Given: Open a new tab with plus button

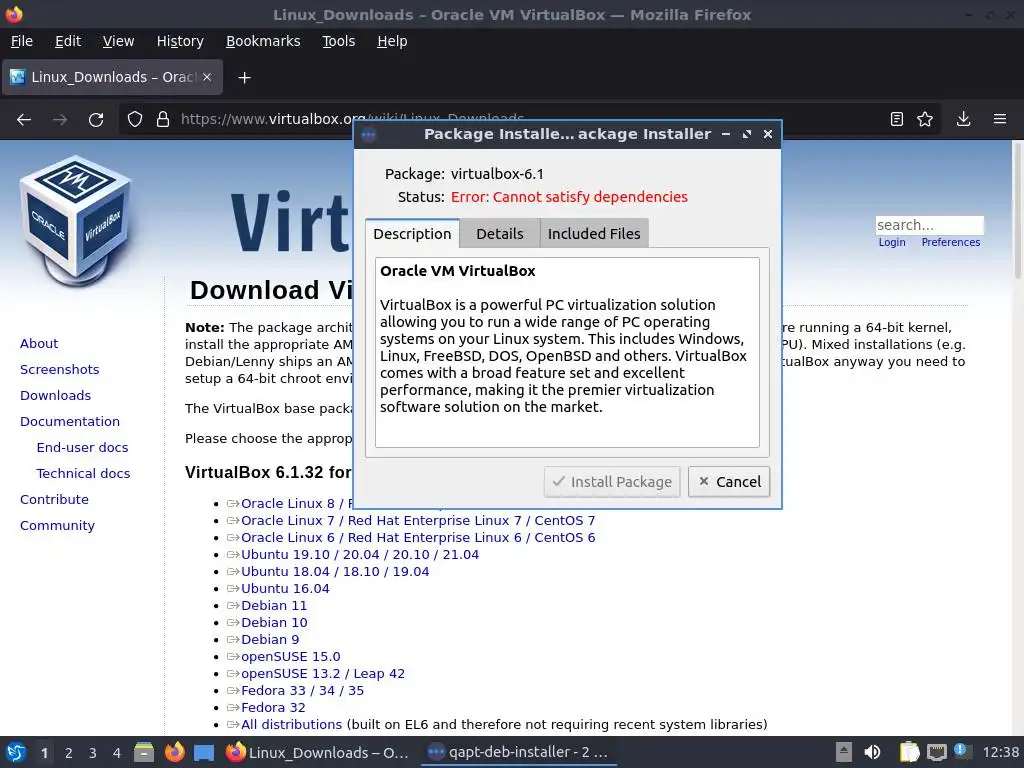Looking at the screenshot, I should [x=244, y=78].
